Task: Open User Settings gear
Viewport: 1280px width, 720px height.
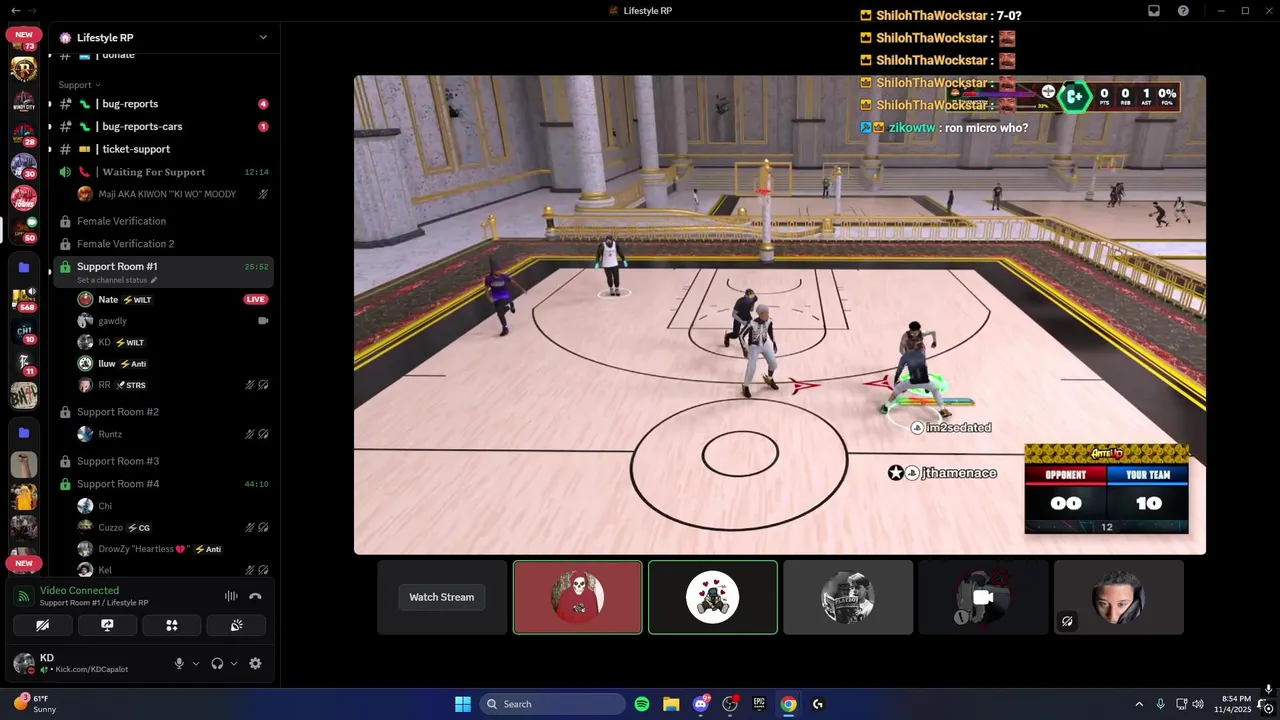Action: 255,663
